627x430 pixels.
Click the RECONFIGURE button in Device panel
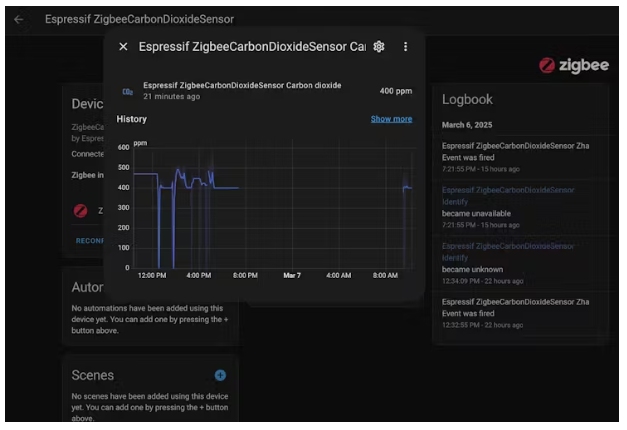point(90,240)
